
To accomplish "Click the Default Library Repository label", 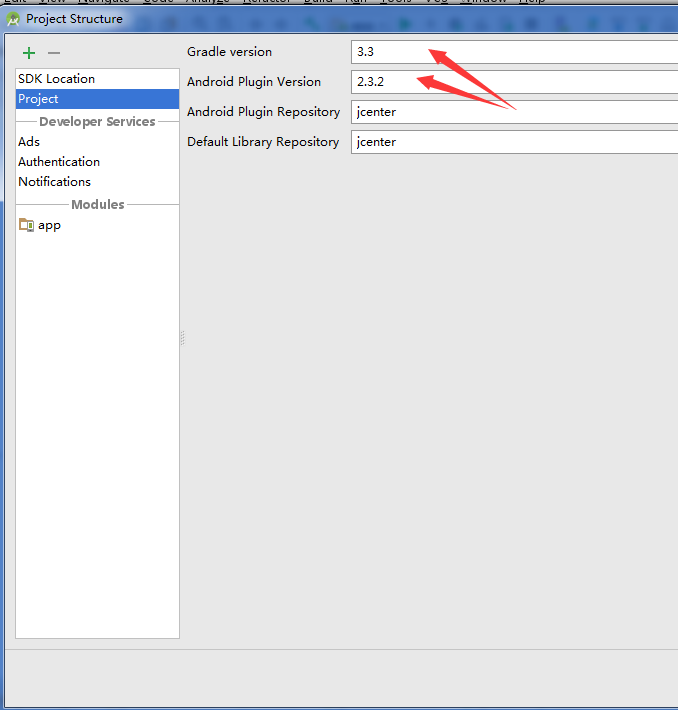I will coord(263,142).
